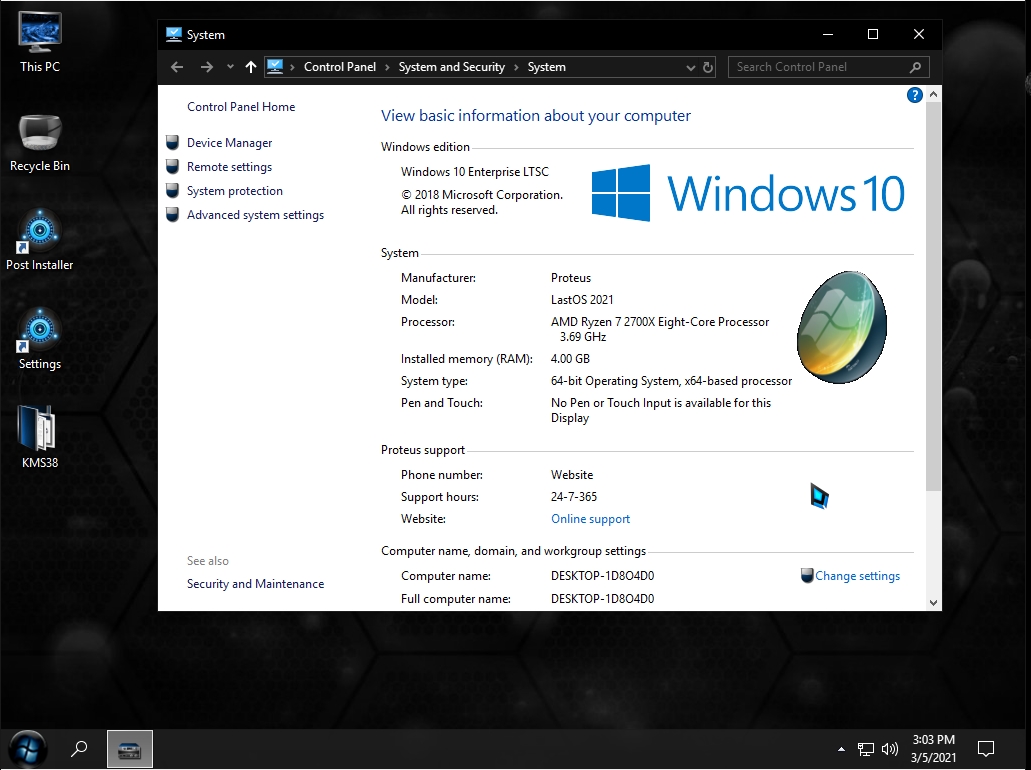
Task: Expand the chevron after the computer icon
Action: click(292, 67)
